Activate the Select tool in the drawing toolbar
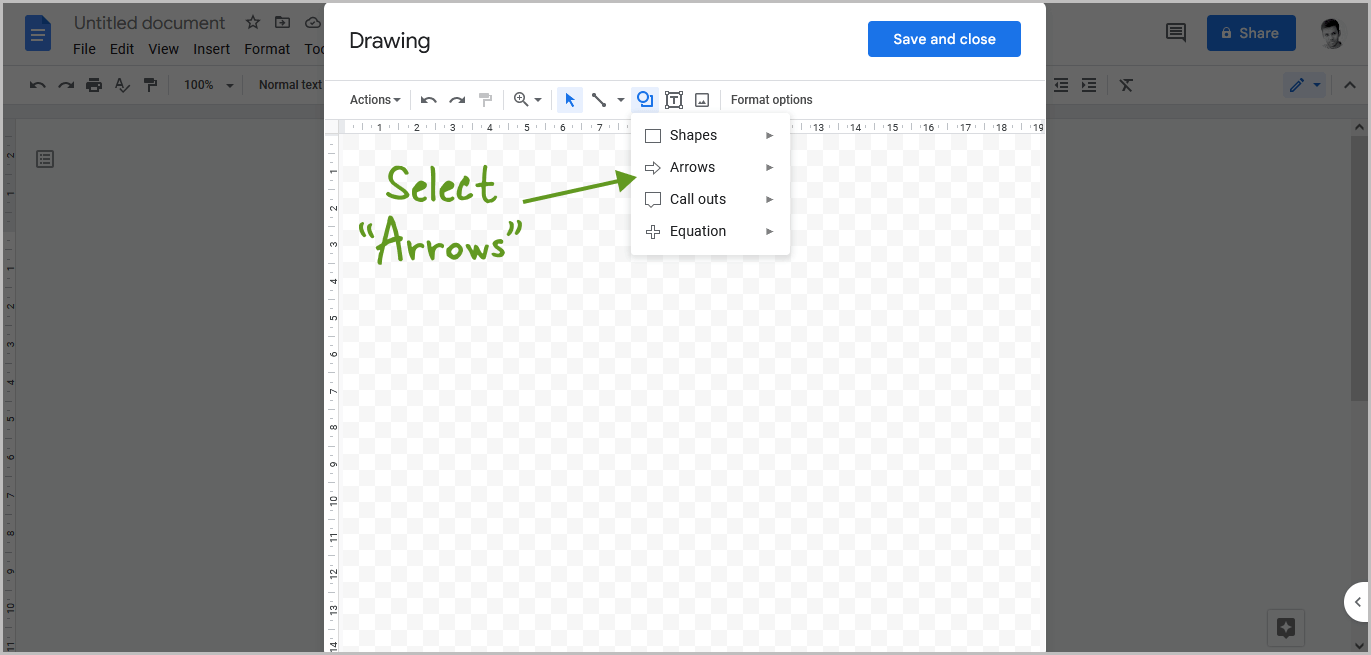 (x=569, y=99)
